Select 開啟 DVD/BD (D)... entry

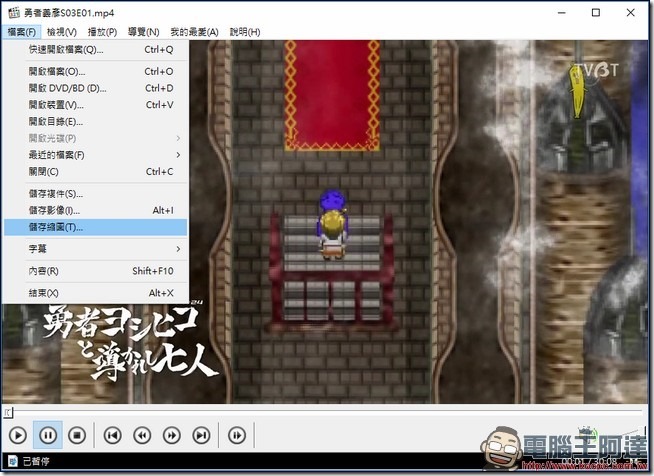pyautogui.click(x=96, y=88)
